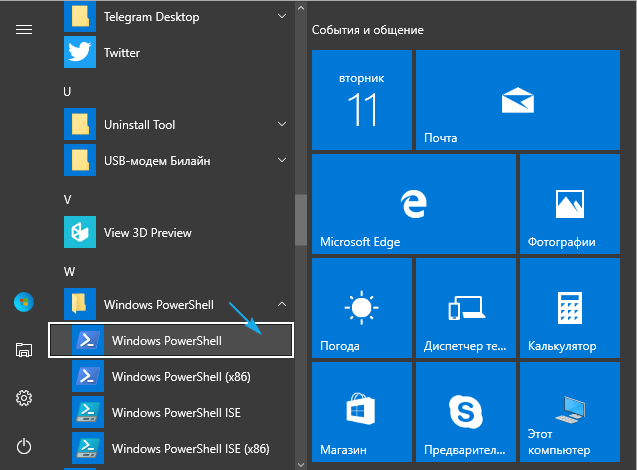Viewport: 637px width, 470px height.
Task: Click the power button icon
Action: 24,446
